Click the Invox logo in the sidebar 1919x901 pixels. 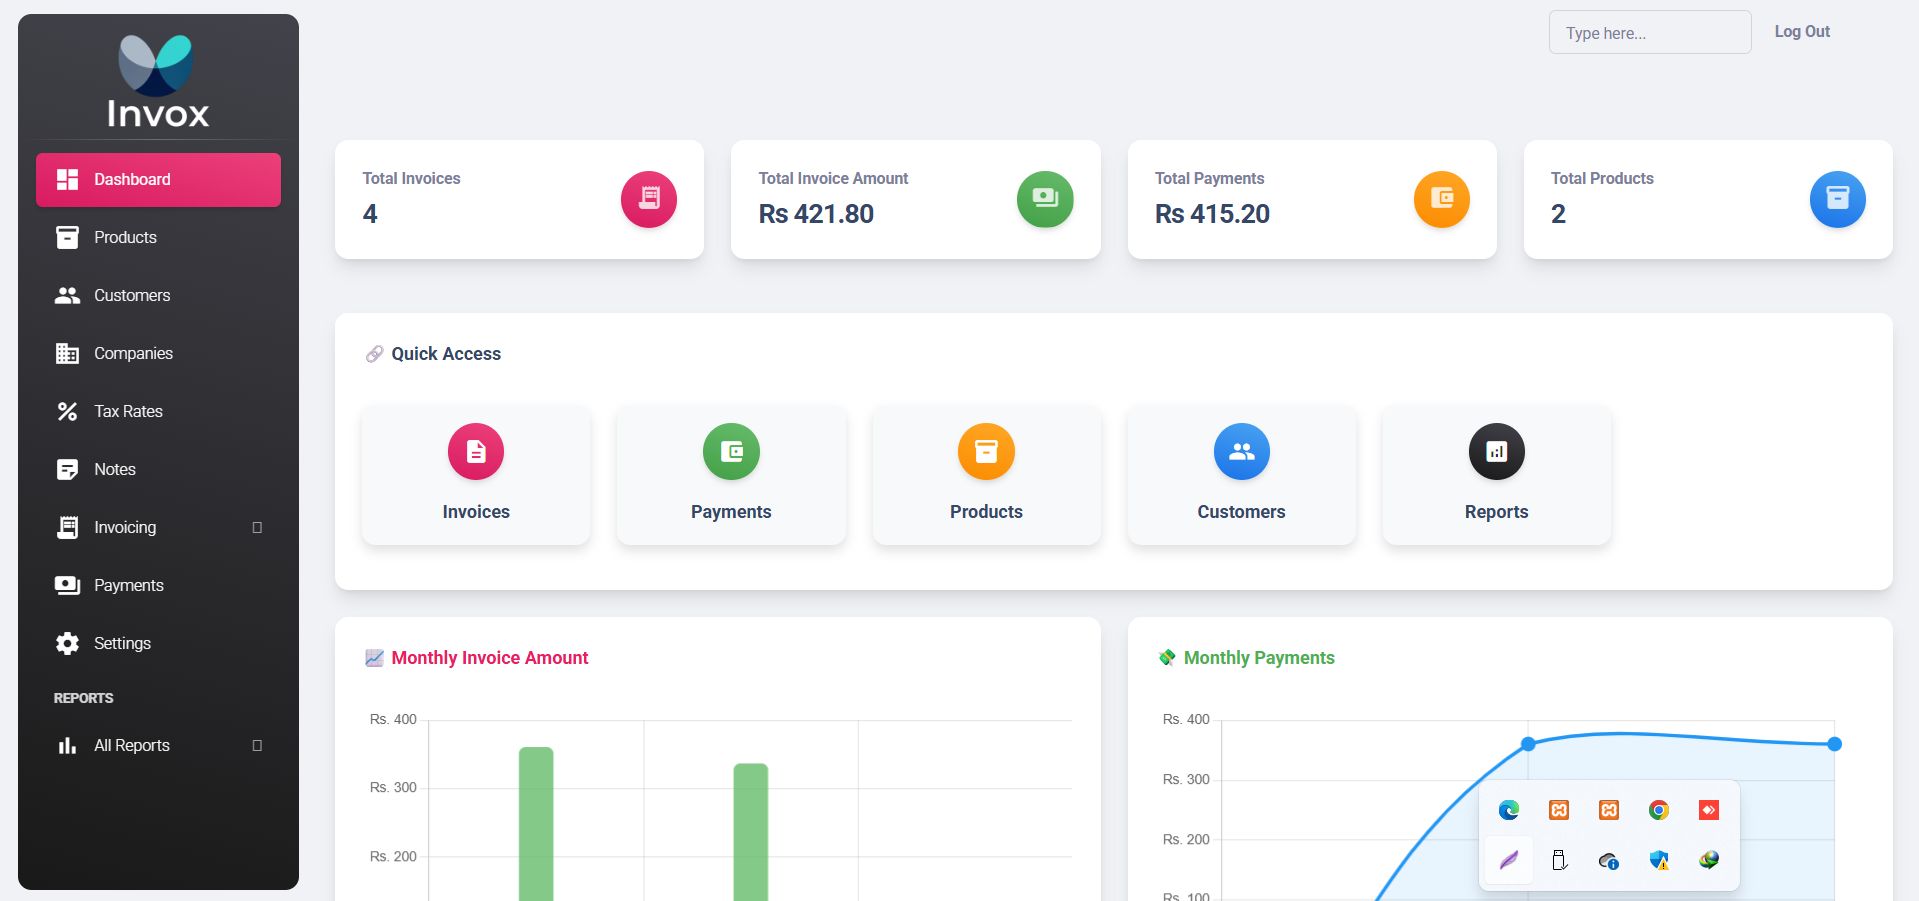(158, 82)
